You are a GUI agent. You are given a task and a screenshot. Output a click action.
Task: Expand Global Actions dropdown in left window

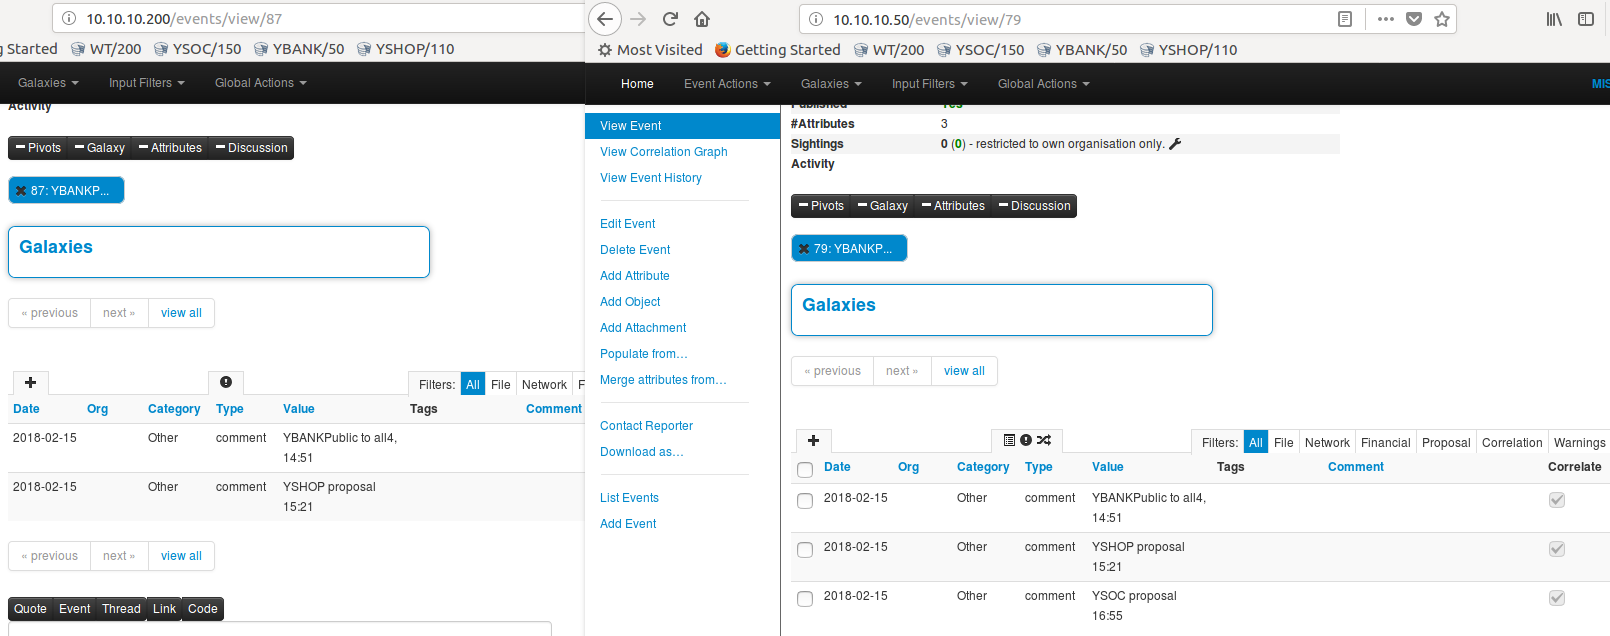[x=260, y=83]
